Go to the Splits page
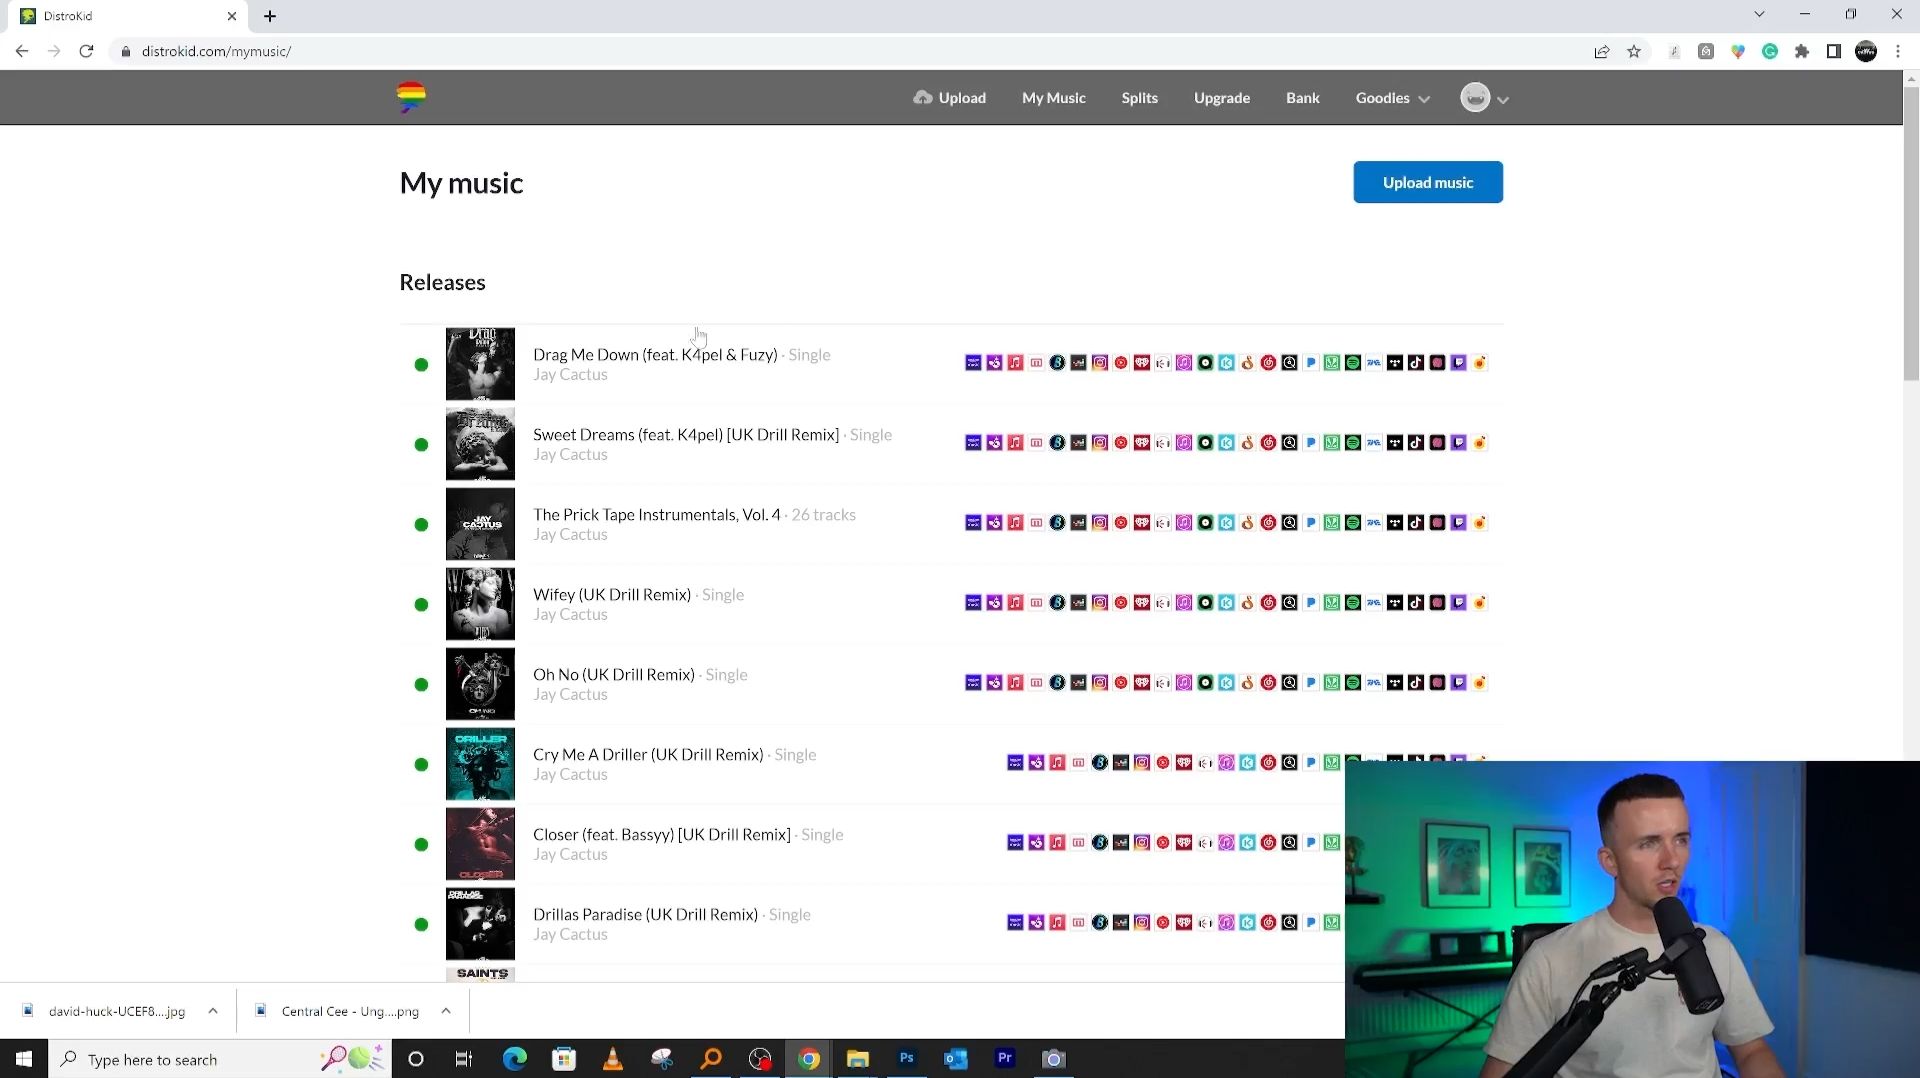 (1139, 98)
